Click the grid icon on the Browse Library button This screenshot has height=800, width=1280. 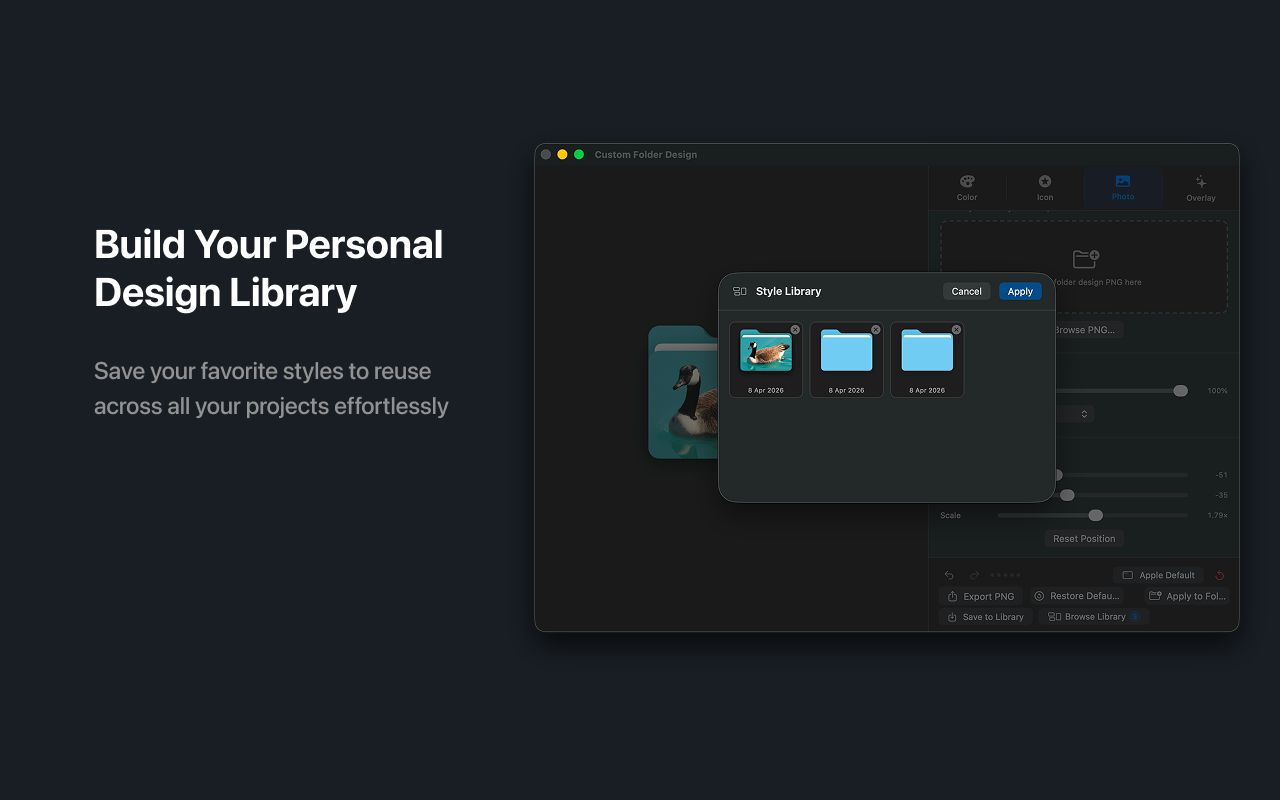[x=1054, y=617]
